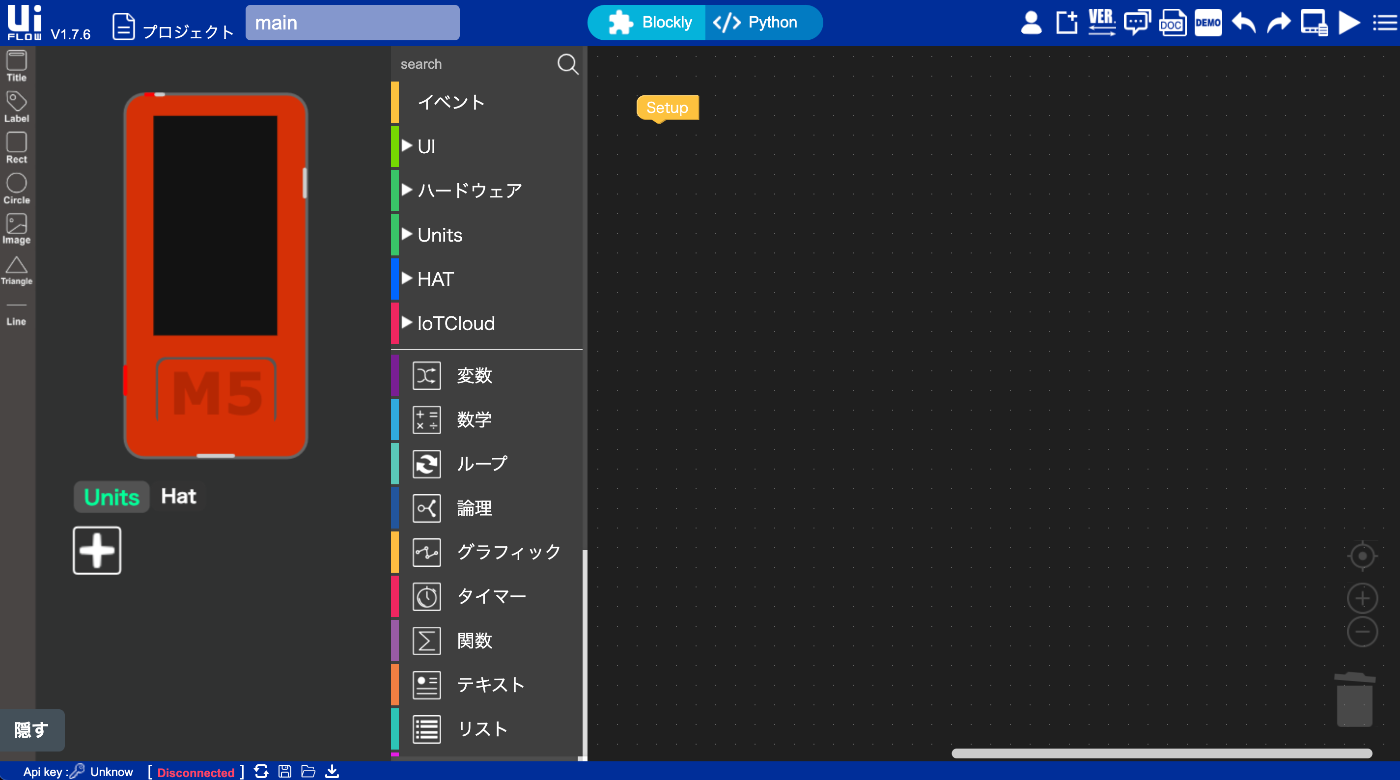
Task: Select the Label UI element tool
Action: [x=17, y=107]
